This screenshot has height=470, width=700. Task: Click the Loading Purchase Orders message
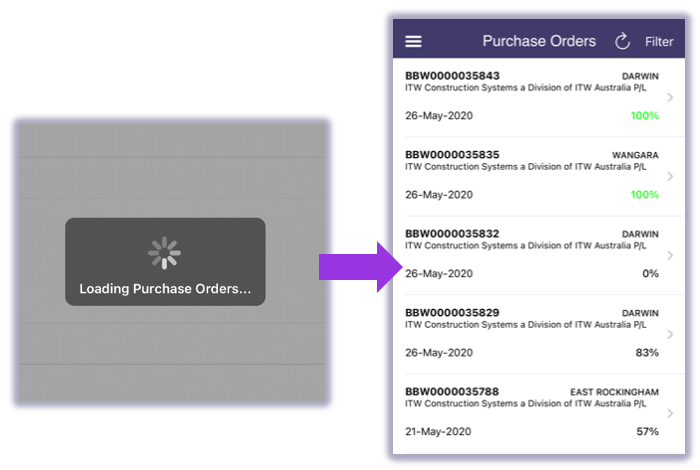165,289
